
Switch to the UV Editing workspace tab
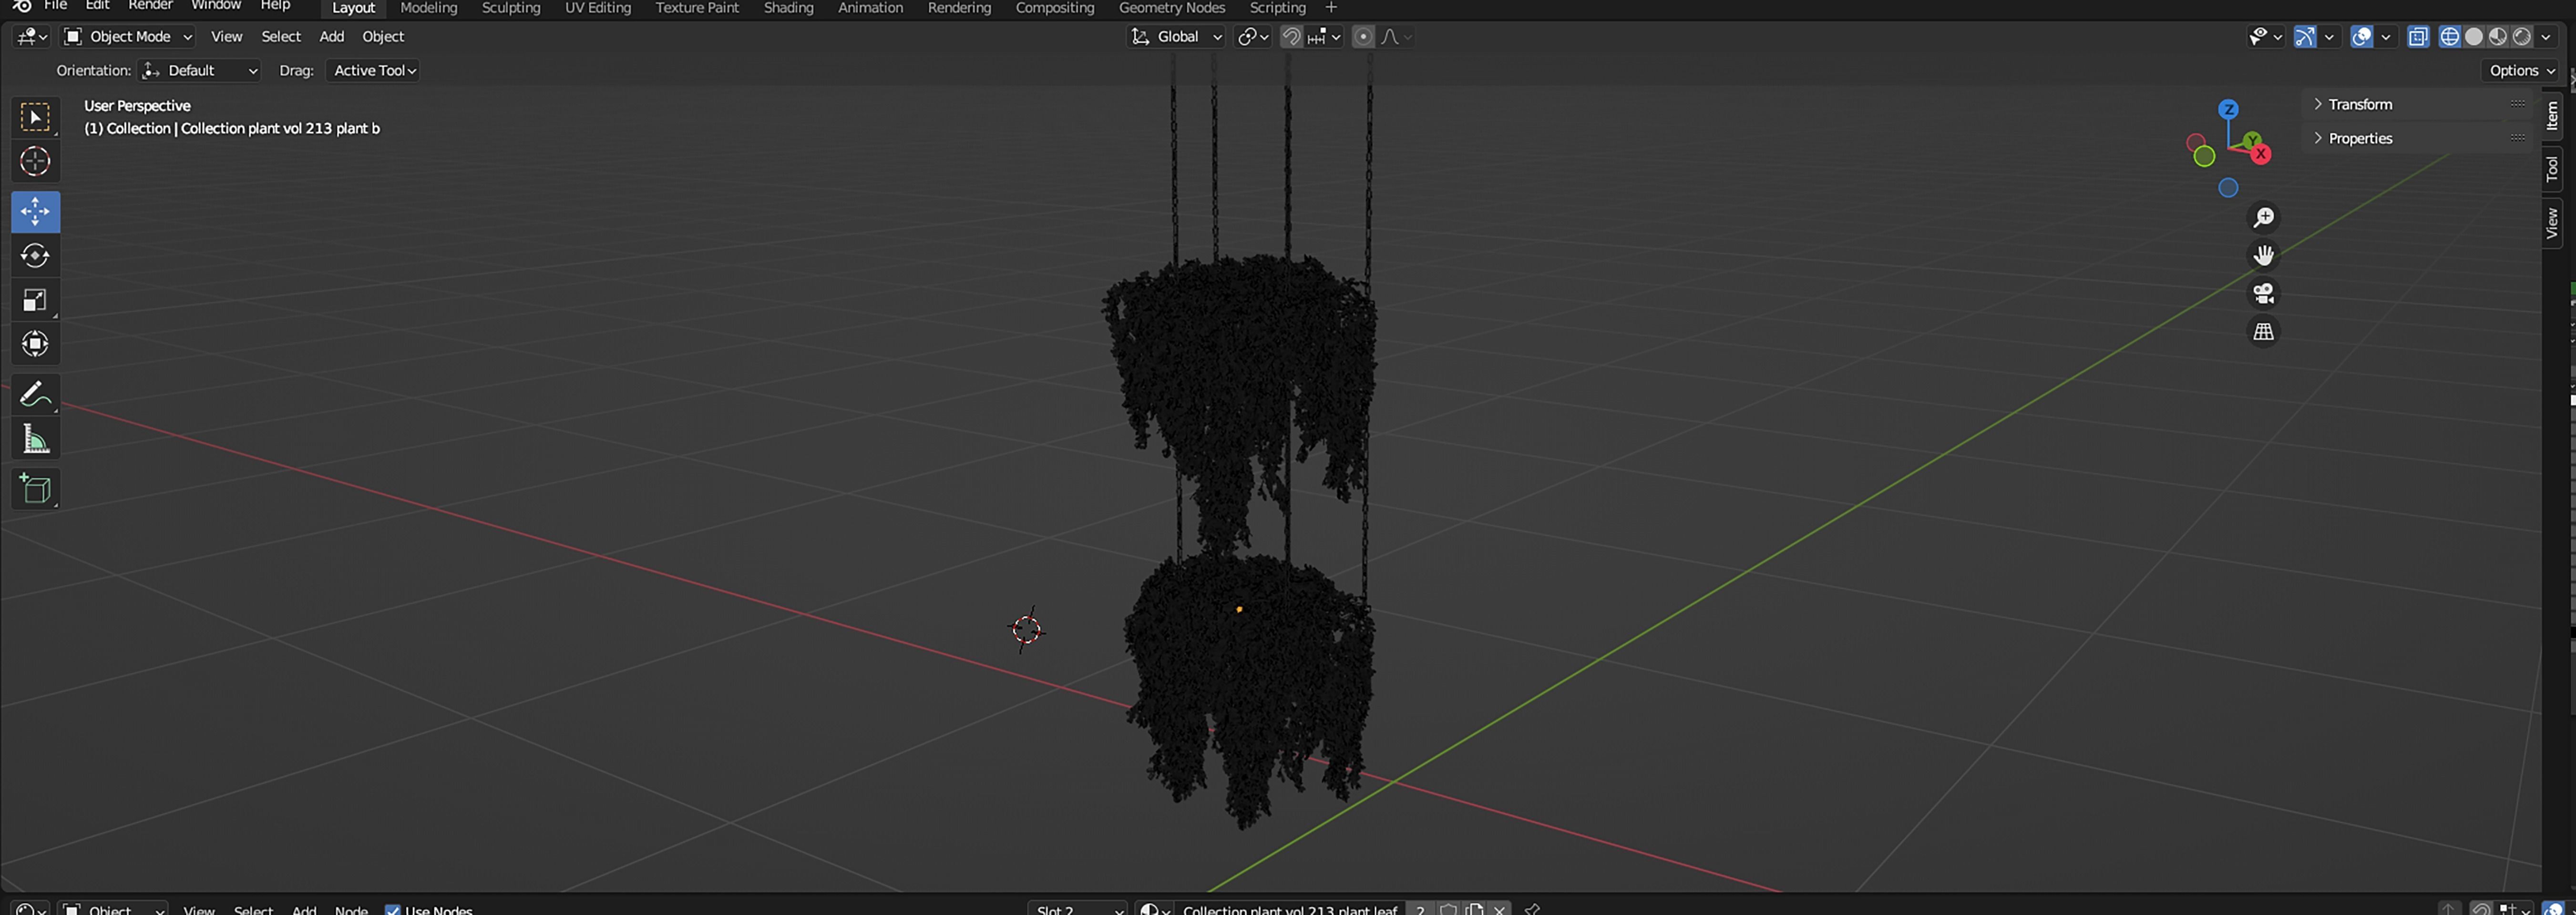click(x=598, y=8)
